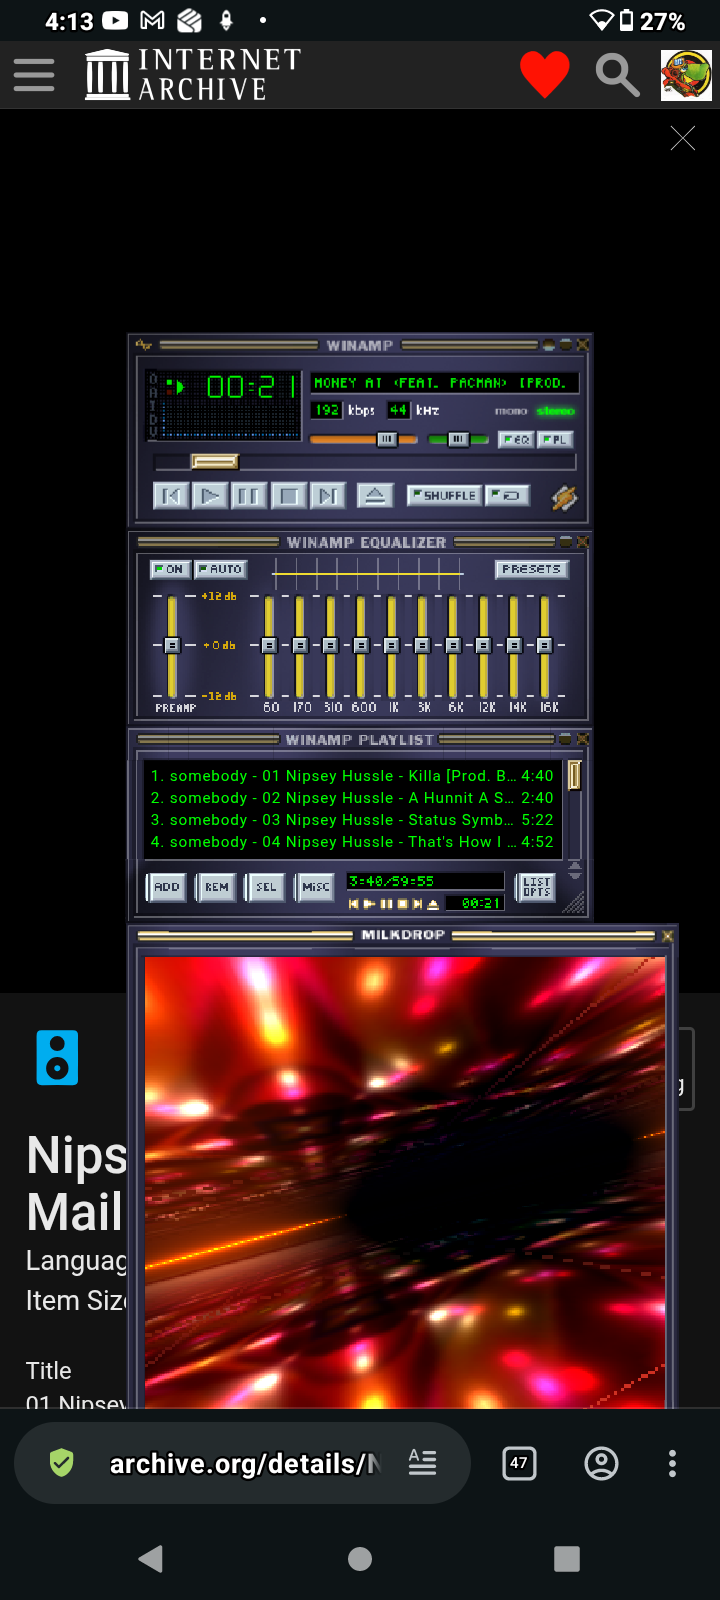
Task: Open the equalizer Presets dropdown
Action: pyautogui.click(x=531, y=569)
